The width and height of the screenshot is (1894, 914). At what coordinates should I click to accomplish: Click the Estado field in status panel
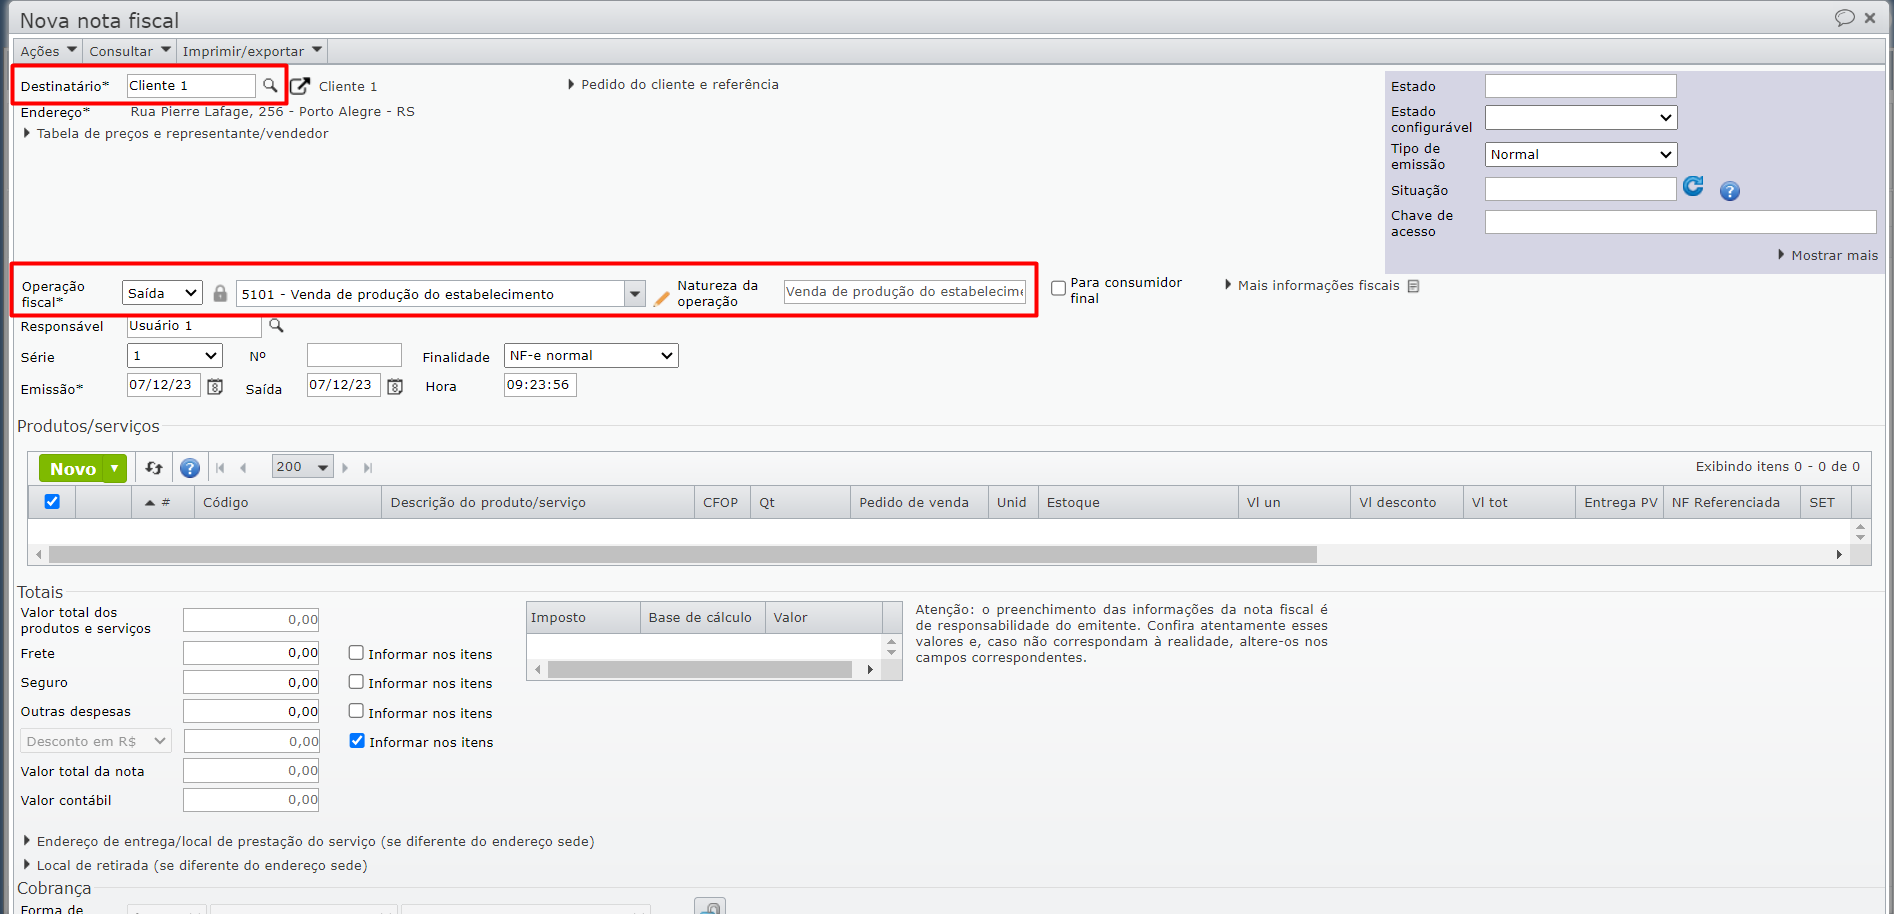[x=1580, y=86]
